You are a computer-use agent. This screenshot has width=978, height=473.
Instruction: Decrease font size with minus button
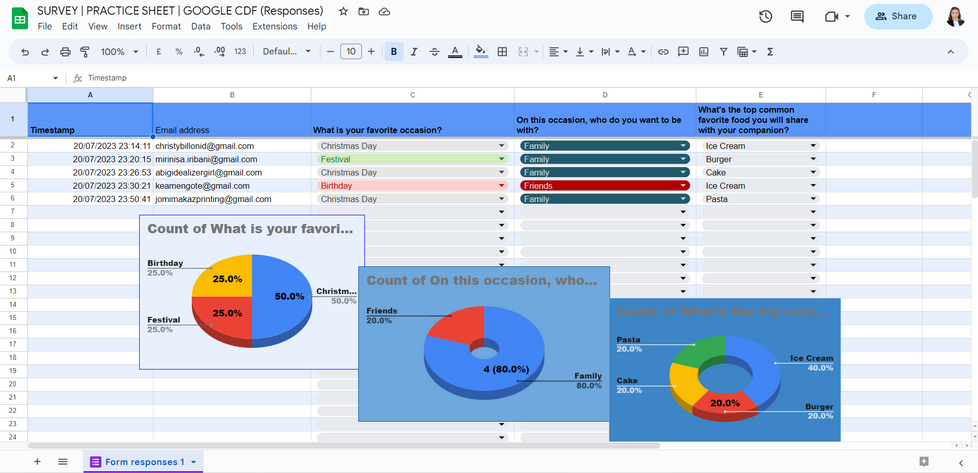(x=331, y=52)
